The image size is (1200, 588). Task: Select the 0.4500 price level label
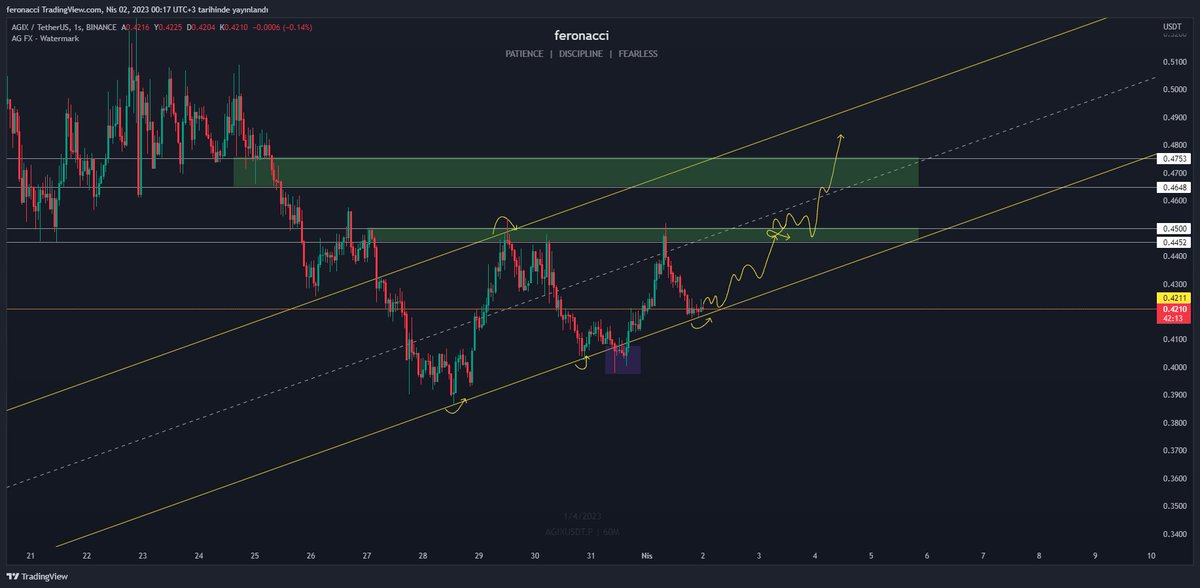1172,228
